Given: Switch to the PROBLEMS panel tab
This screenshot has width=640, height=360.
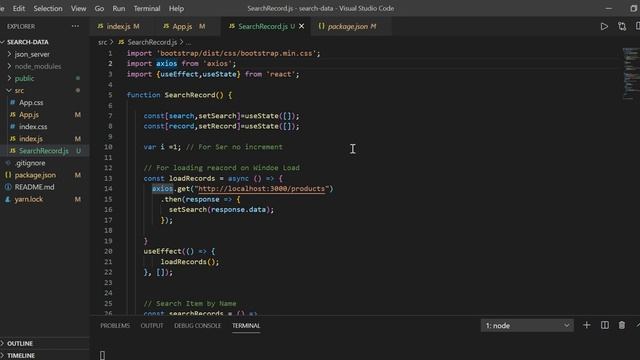Looking at the screenshot, I should (115, 326).
